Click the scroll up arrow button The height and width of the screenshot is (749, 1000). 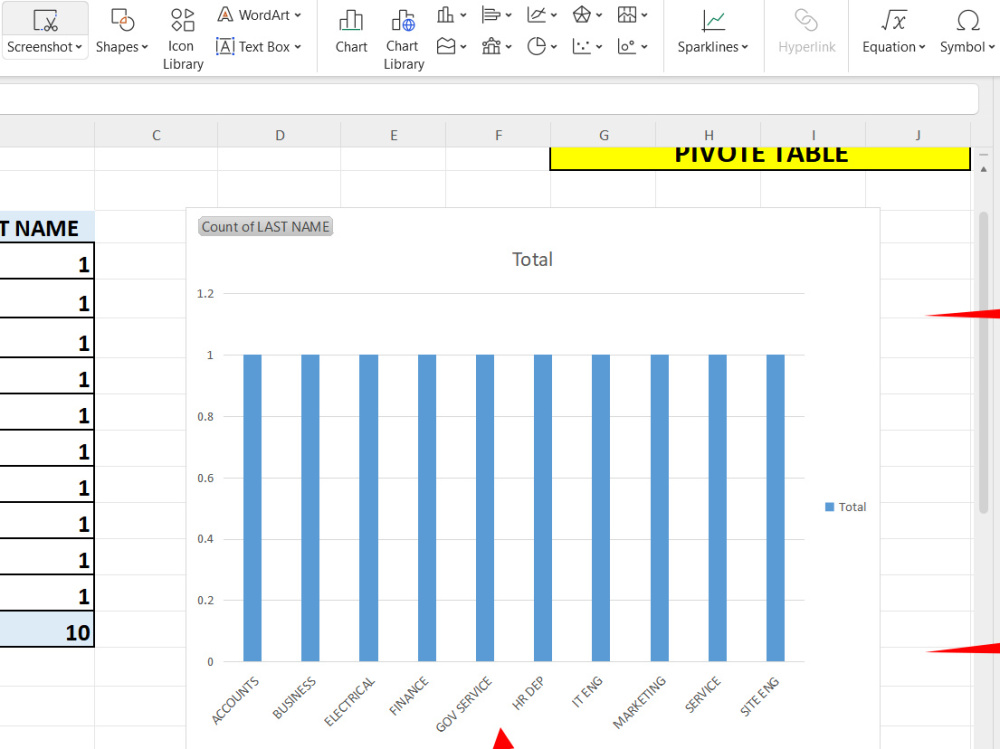[x=983, y=169]
